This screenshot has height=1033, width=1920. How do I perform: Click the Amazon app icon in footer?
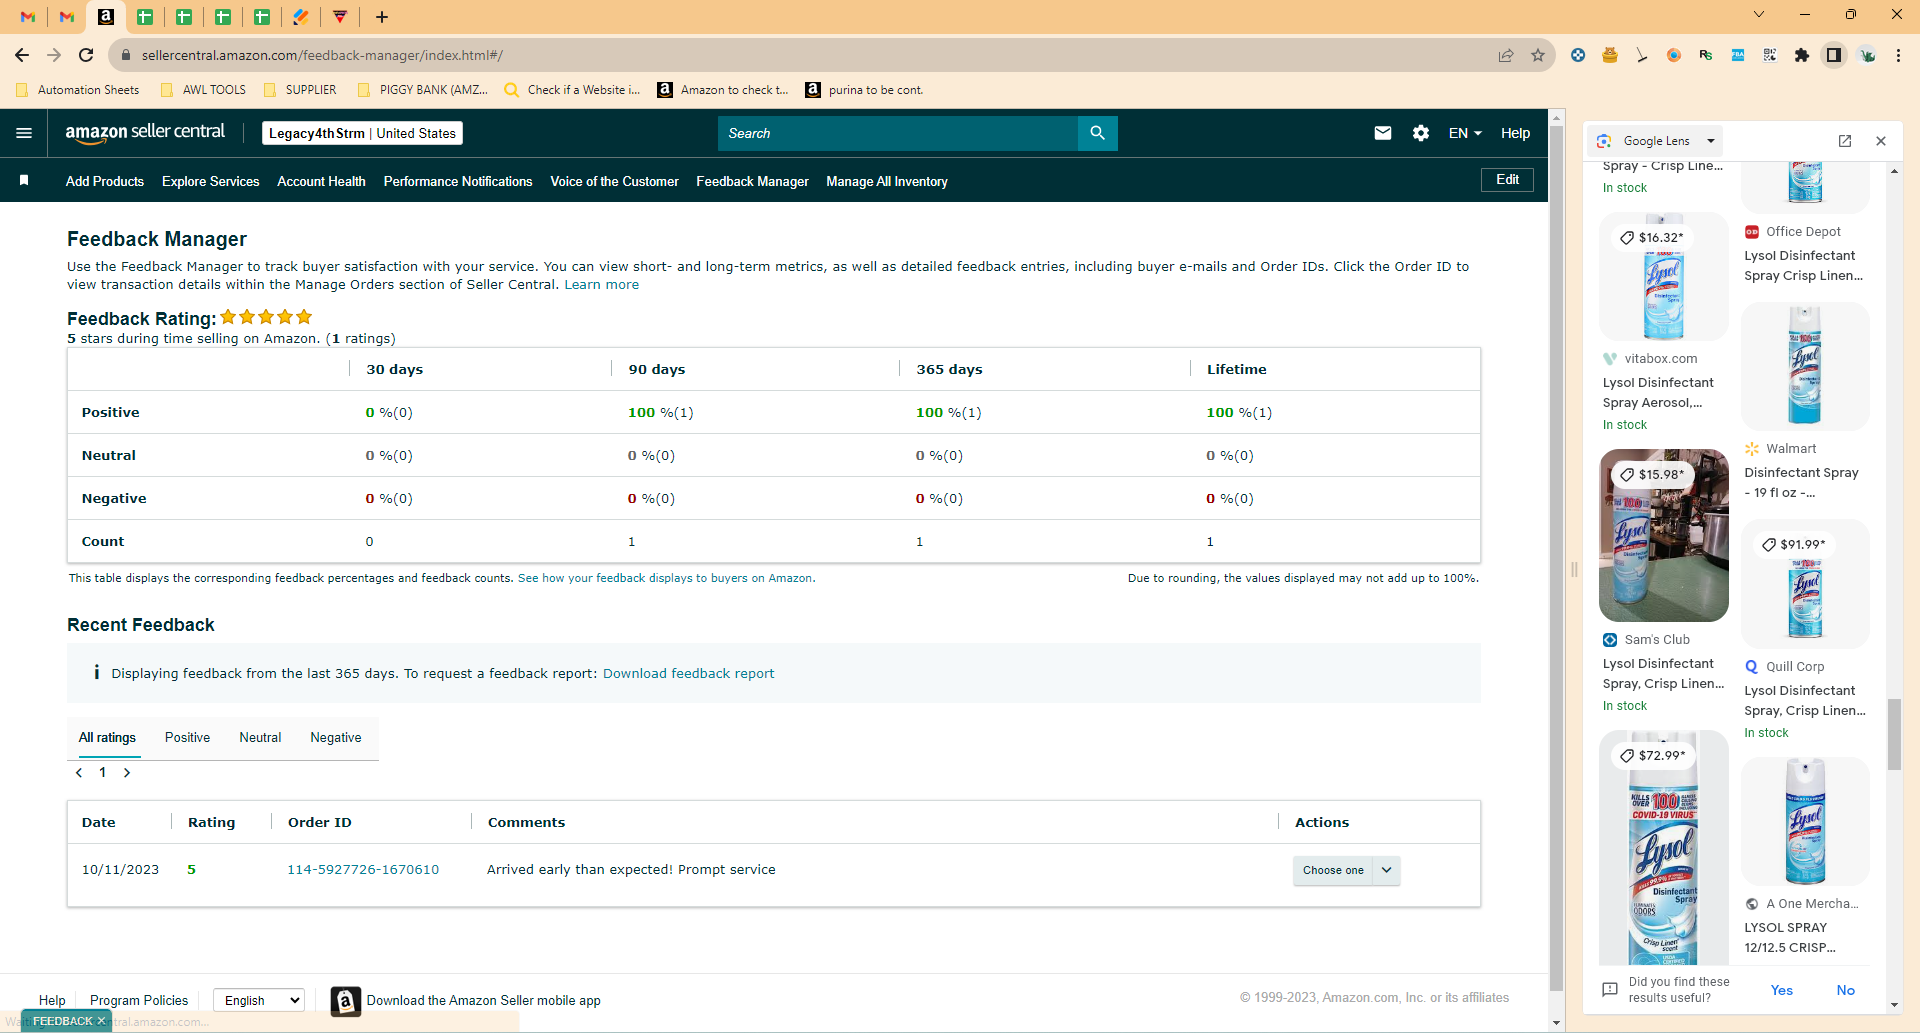[x=346, y=1001]
